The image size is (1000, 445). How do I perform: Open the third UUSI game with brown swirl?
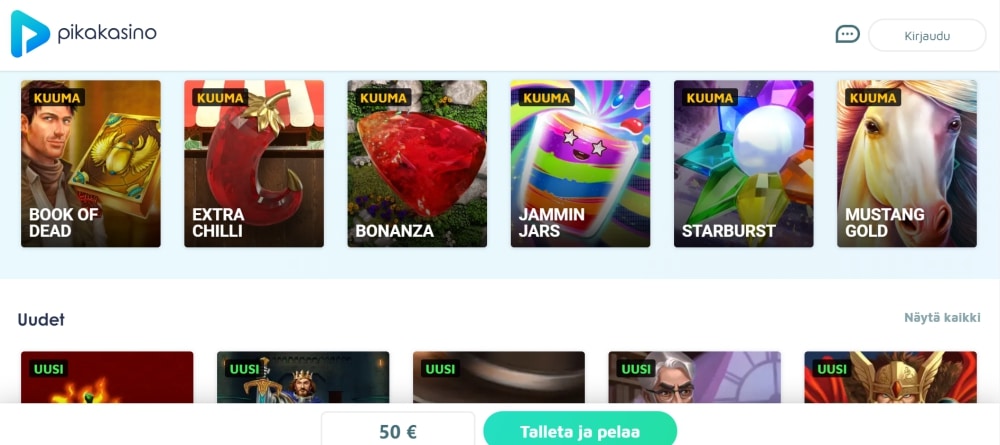tap(499, 377)
